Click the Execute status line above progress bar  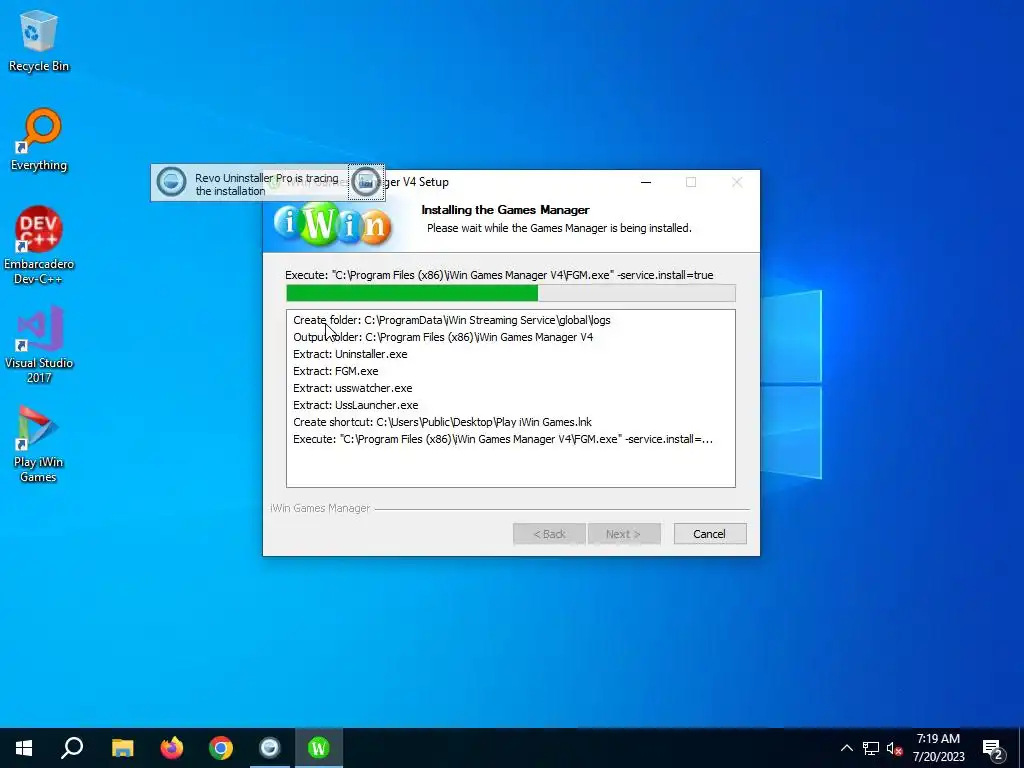point(499,275)
